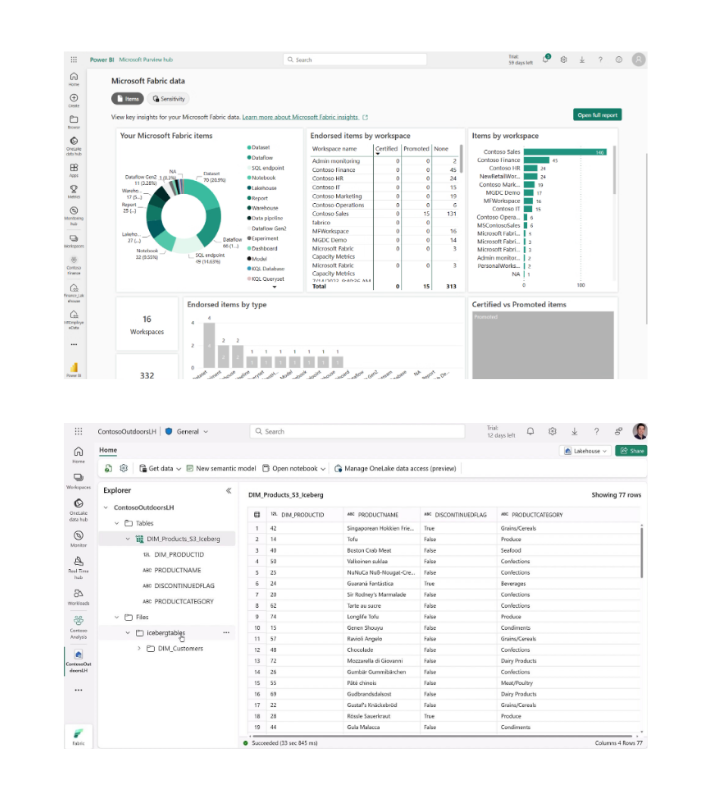Image resolution: width=720 pixels, height=800 pixels.
Task: Open the Lakehouse mode dropdown
Action: (x=585, y=451)
